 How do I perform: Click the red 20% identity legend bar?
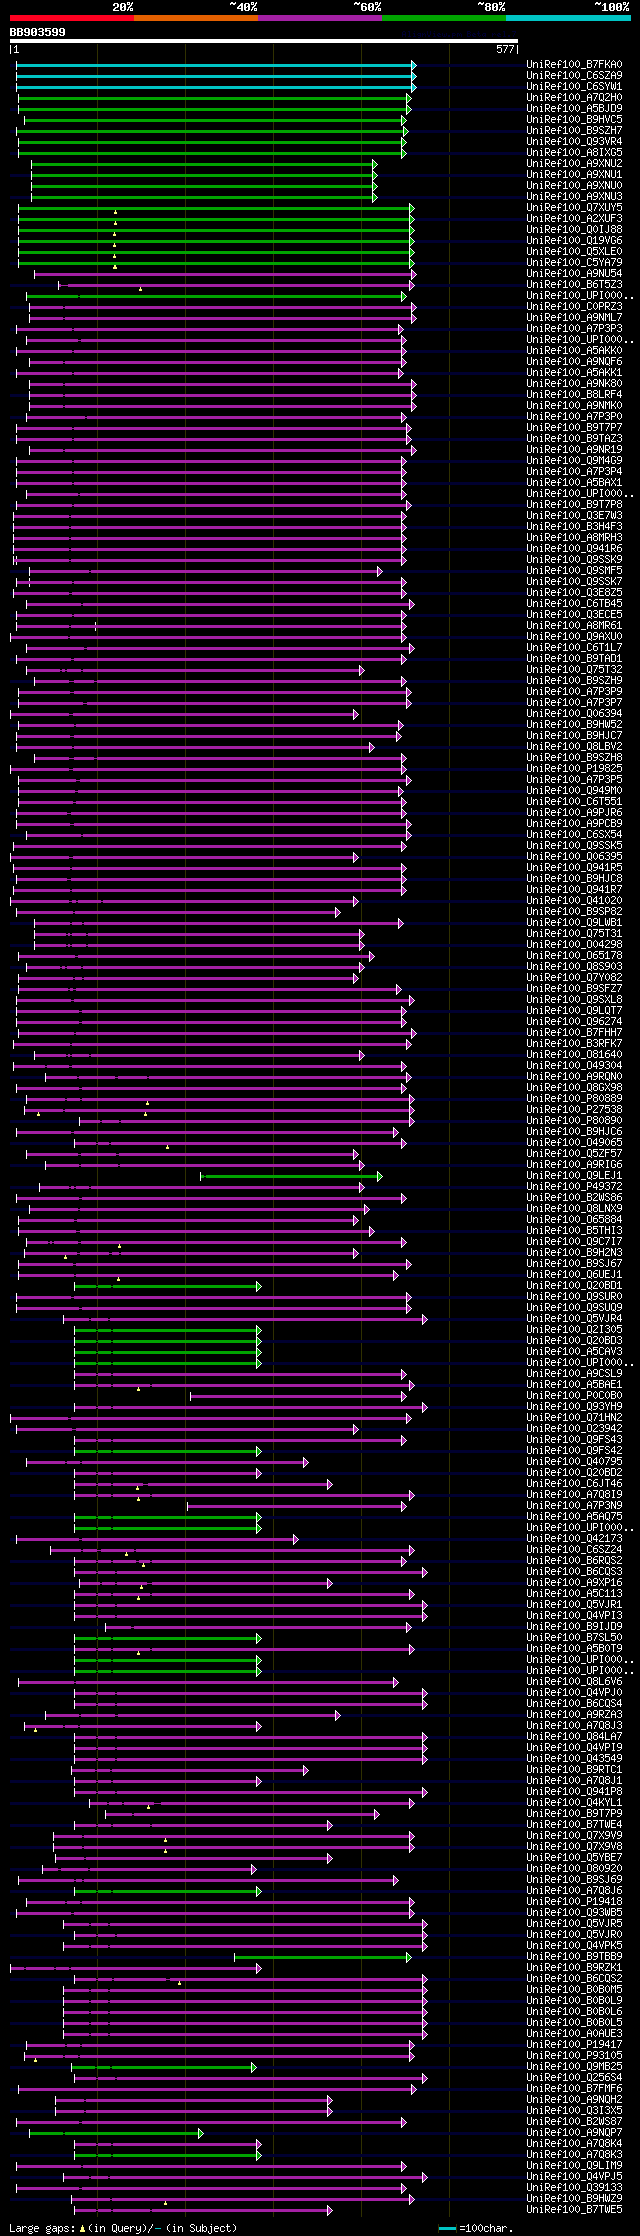coord(71,18)
